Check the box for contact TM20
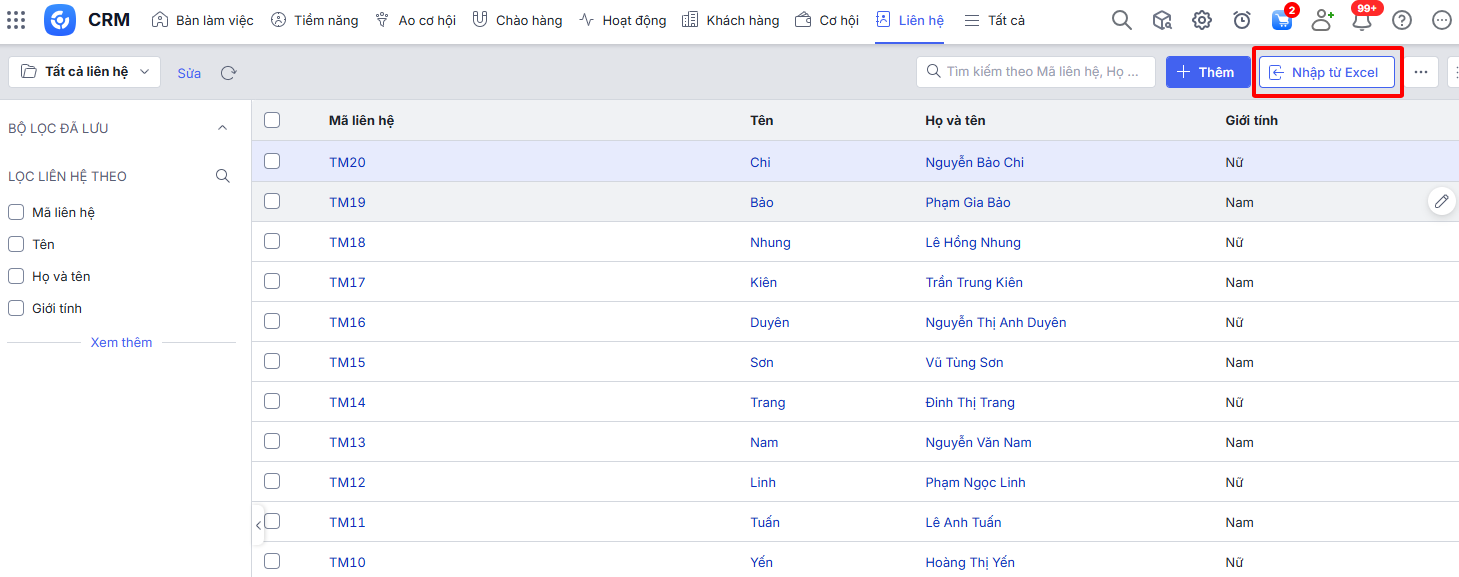This screenshot has height=577, width=1459. click(272, 161)
